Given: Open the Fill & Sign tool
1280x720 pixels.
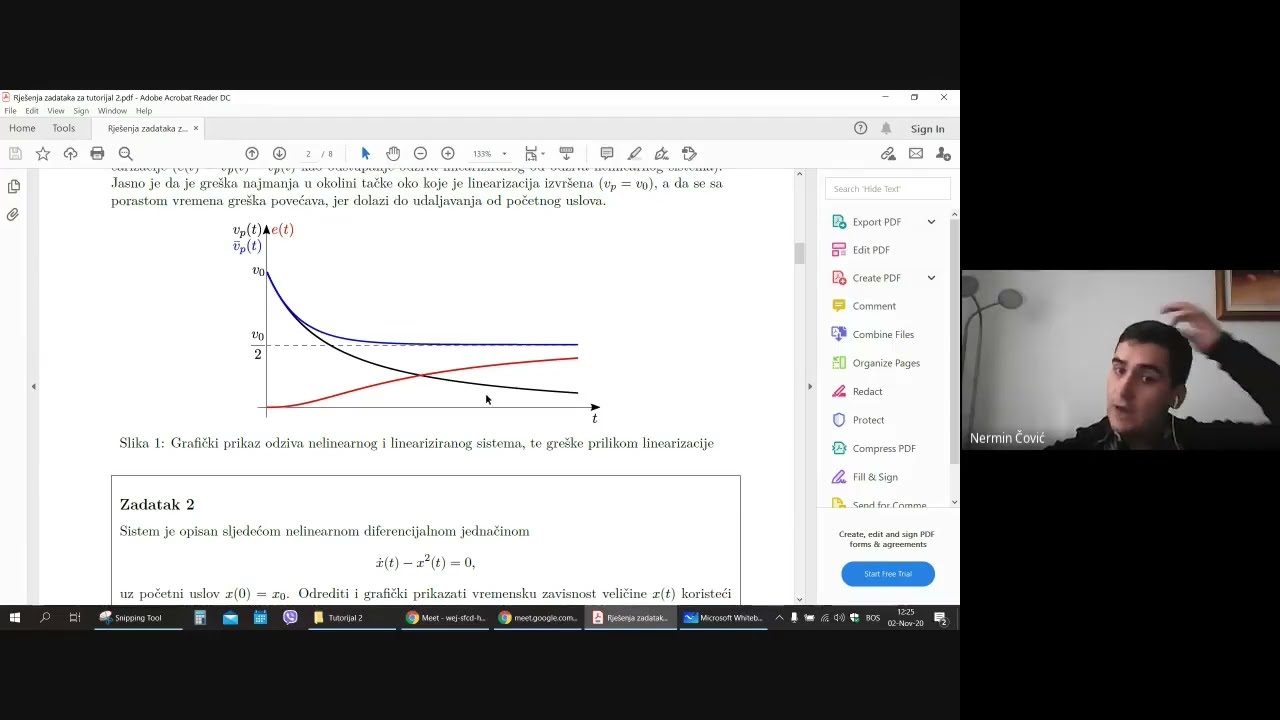Looking at the screenshot, I should (875, 477).
